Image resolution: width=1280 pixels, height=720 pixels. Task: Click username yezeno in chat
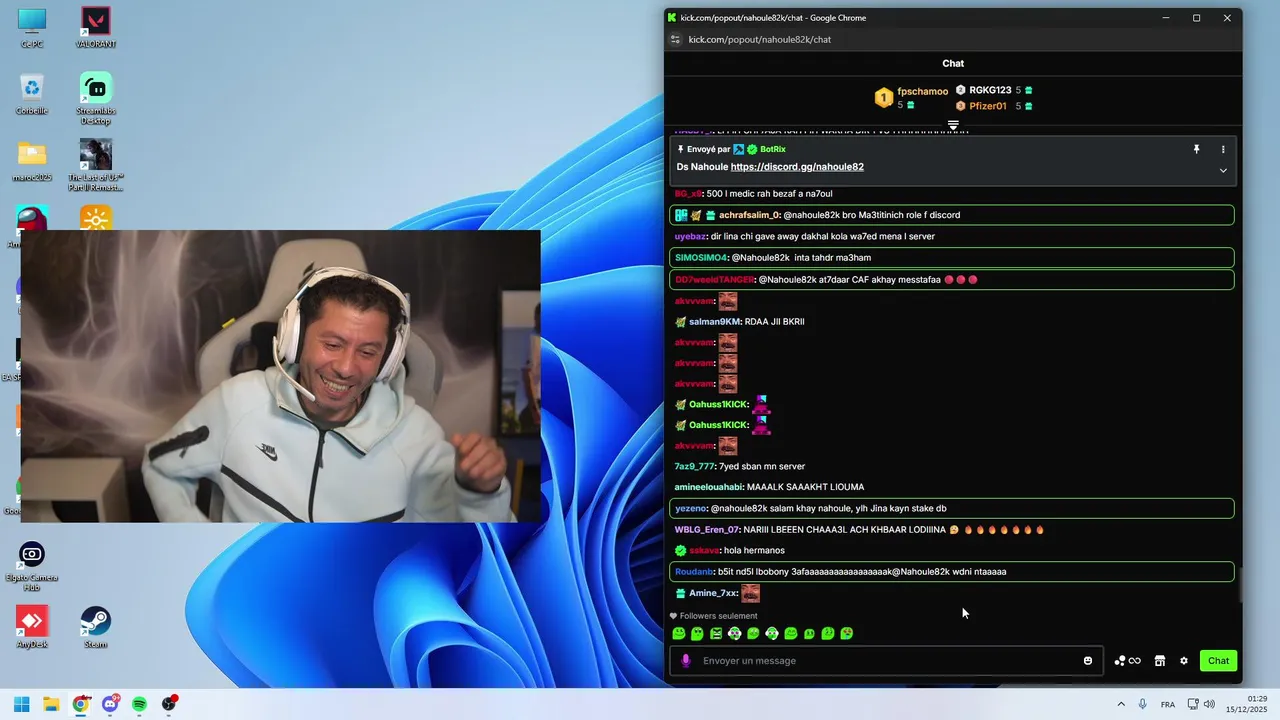pos(690,509)
